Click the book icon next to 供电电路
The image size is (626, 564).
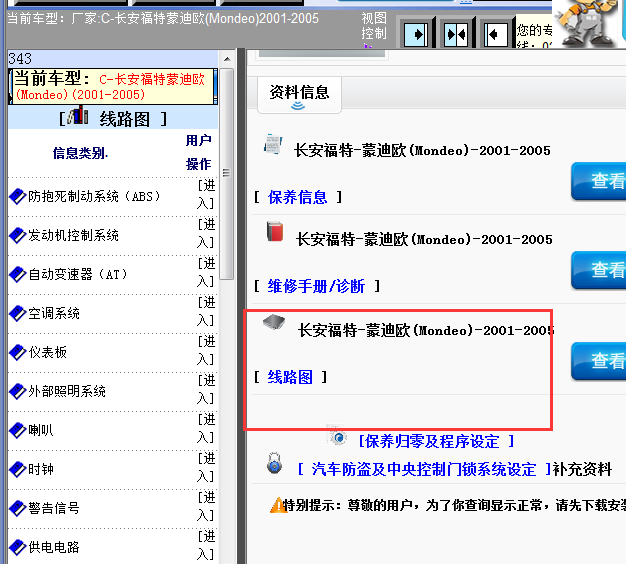click(18, 547)
